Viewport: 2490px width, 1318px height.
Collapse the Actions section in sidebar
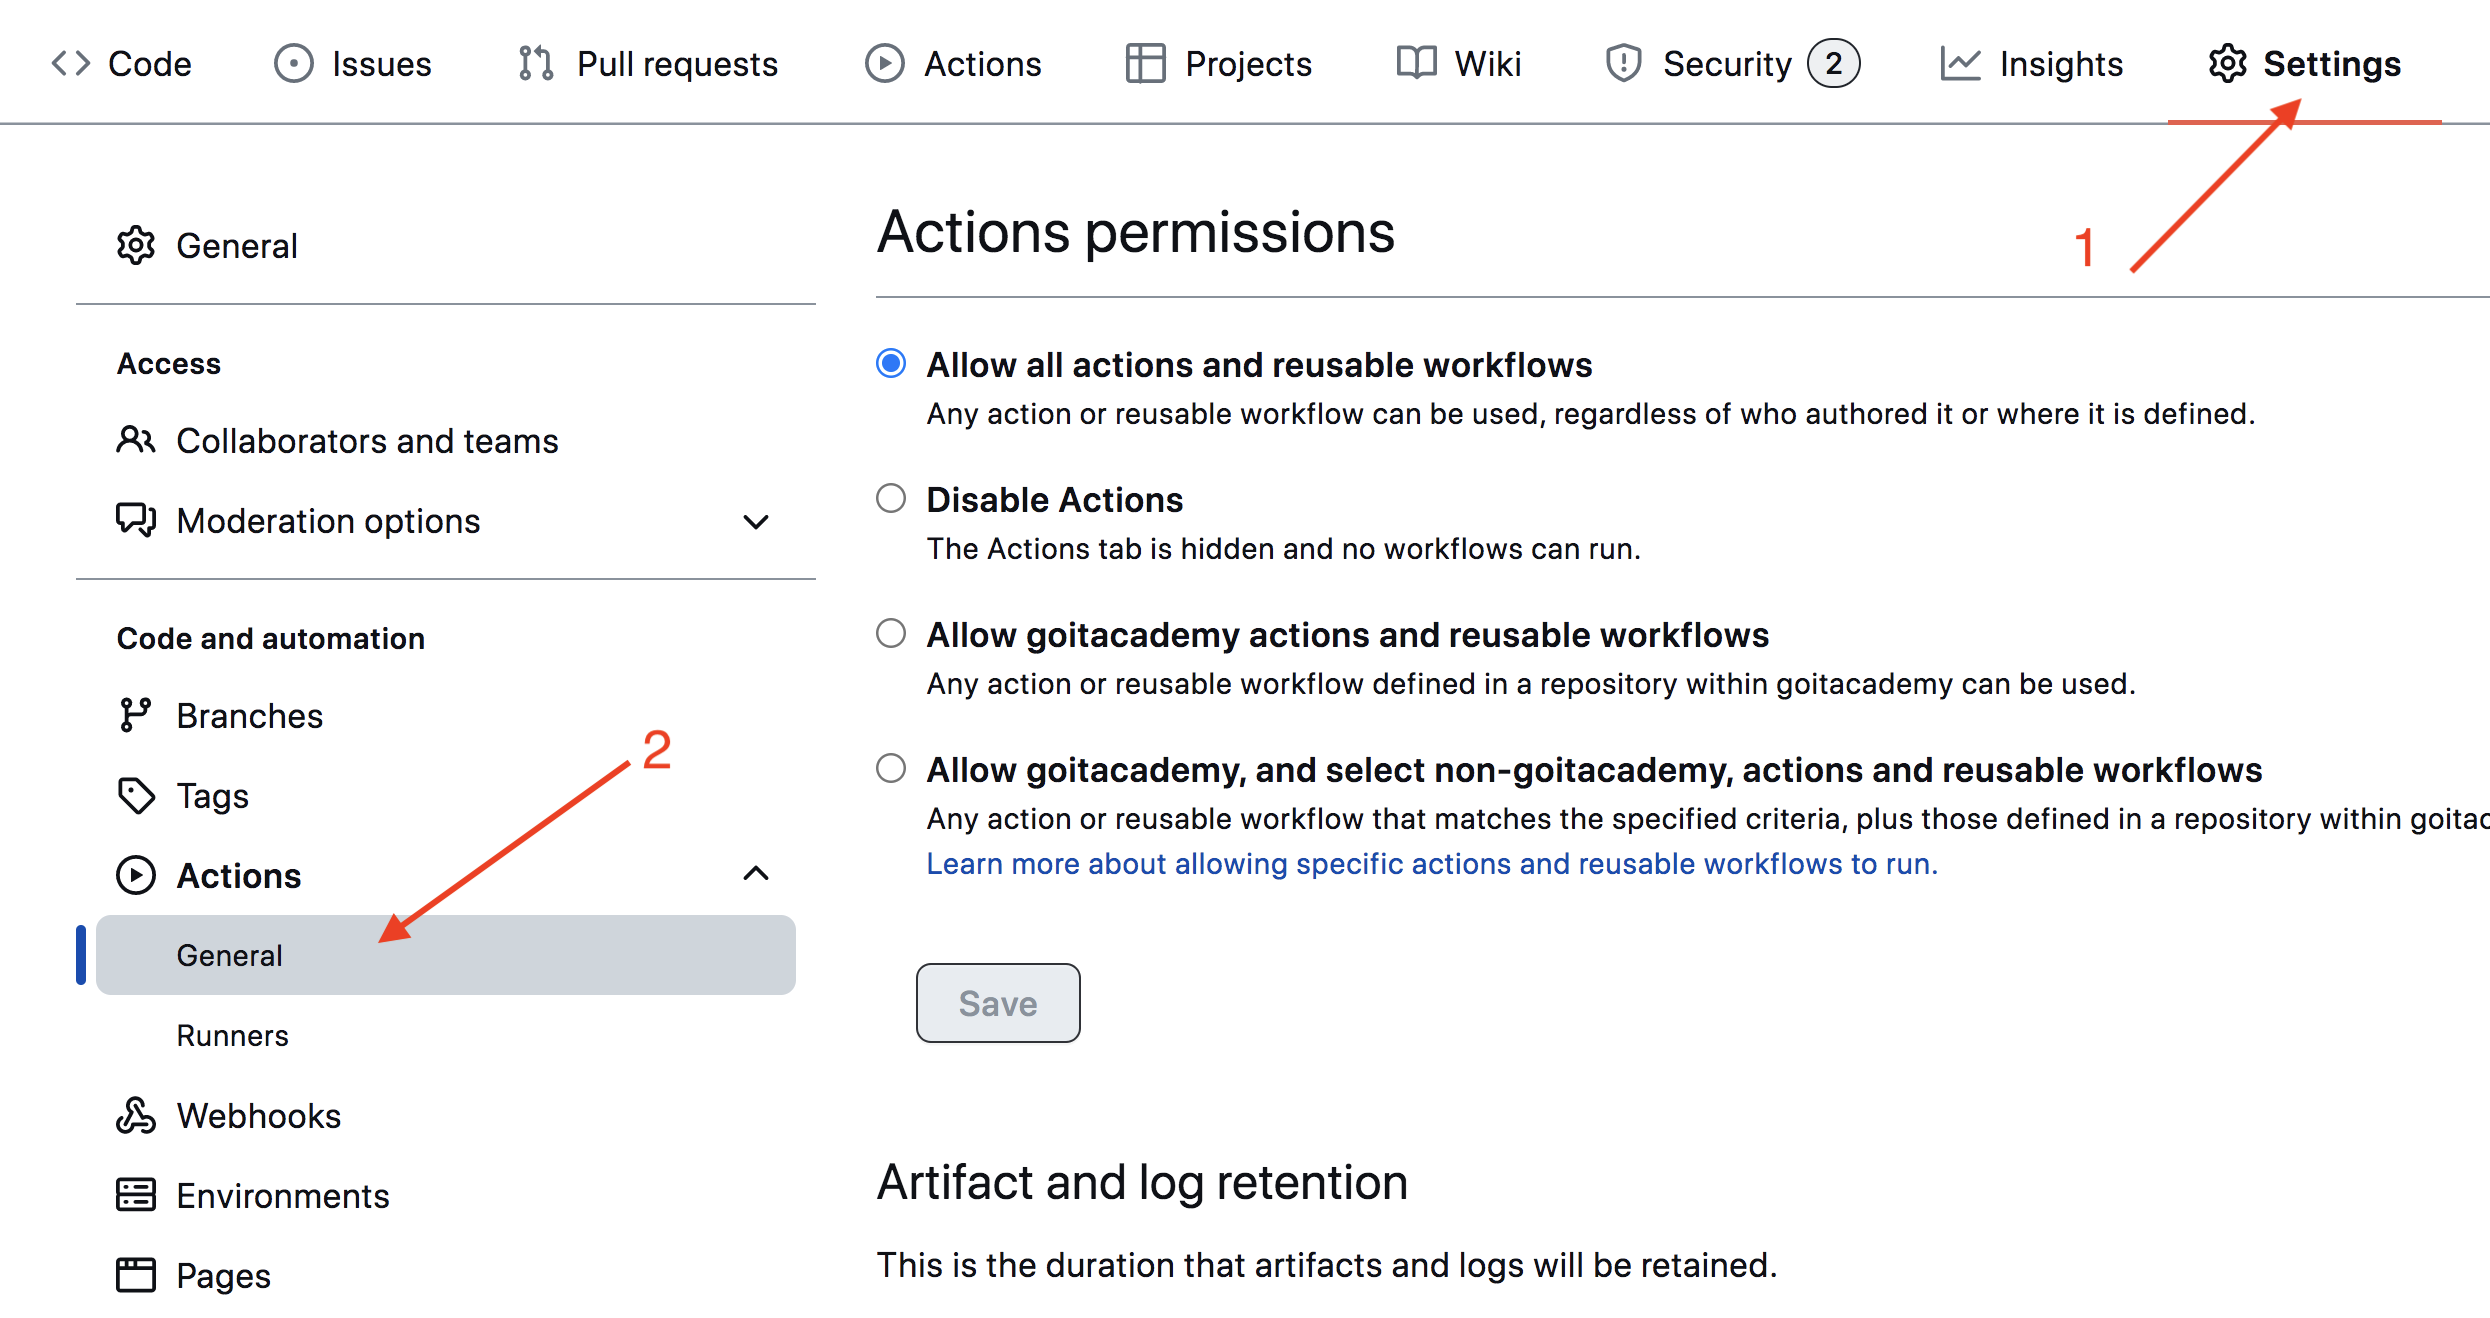coord(756,873)
